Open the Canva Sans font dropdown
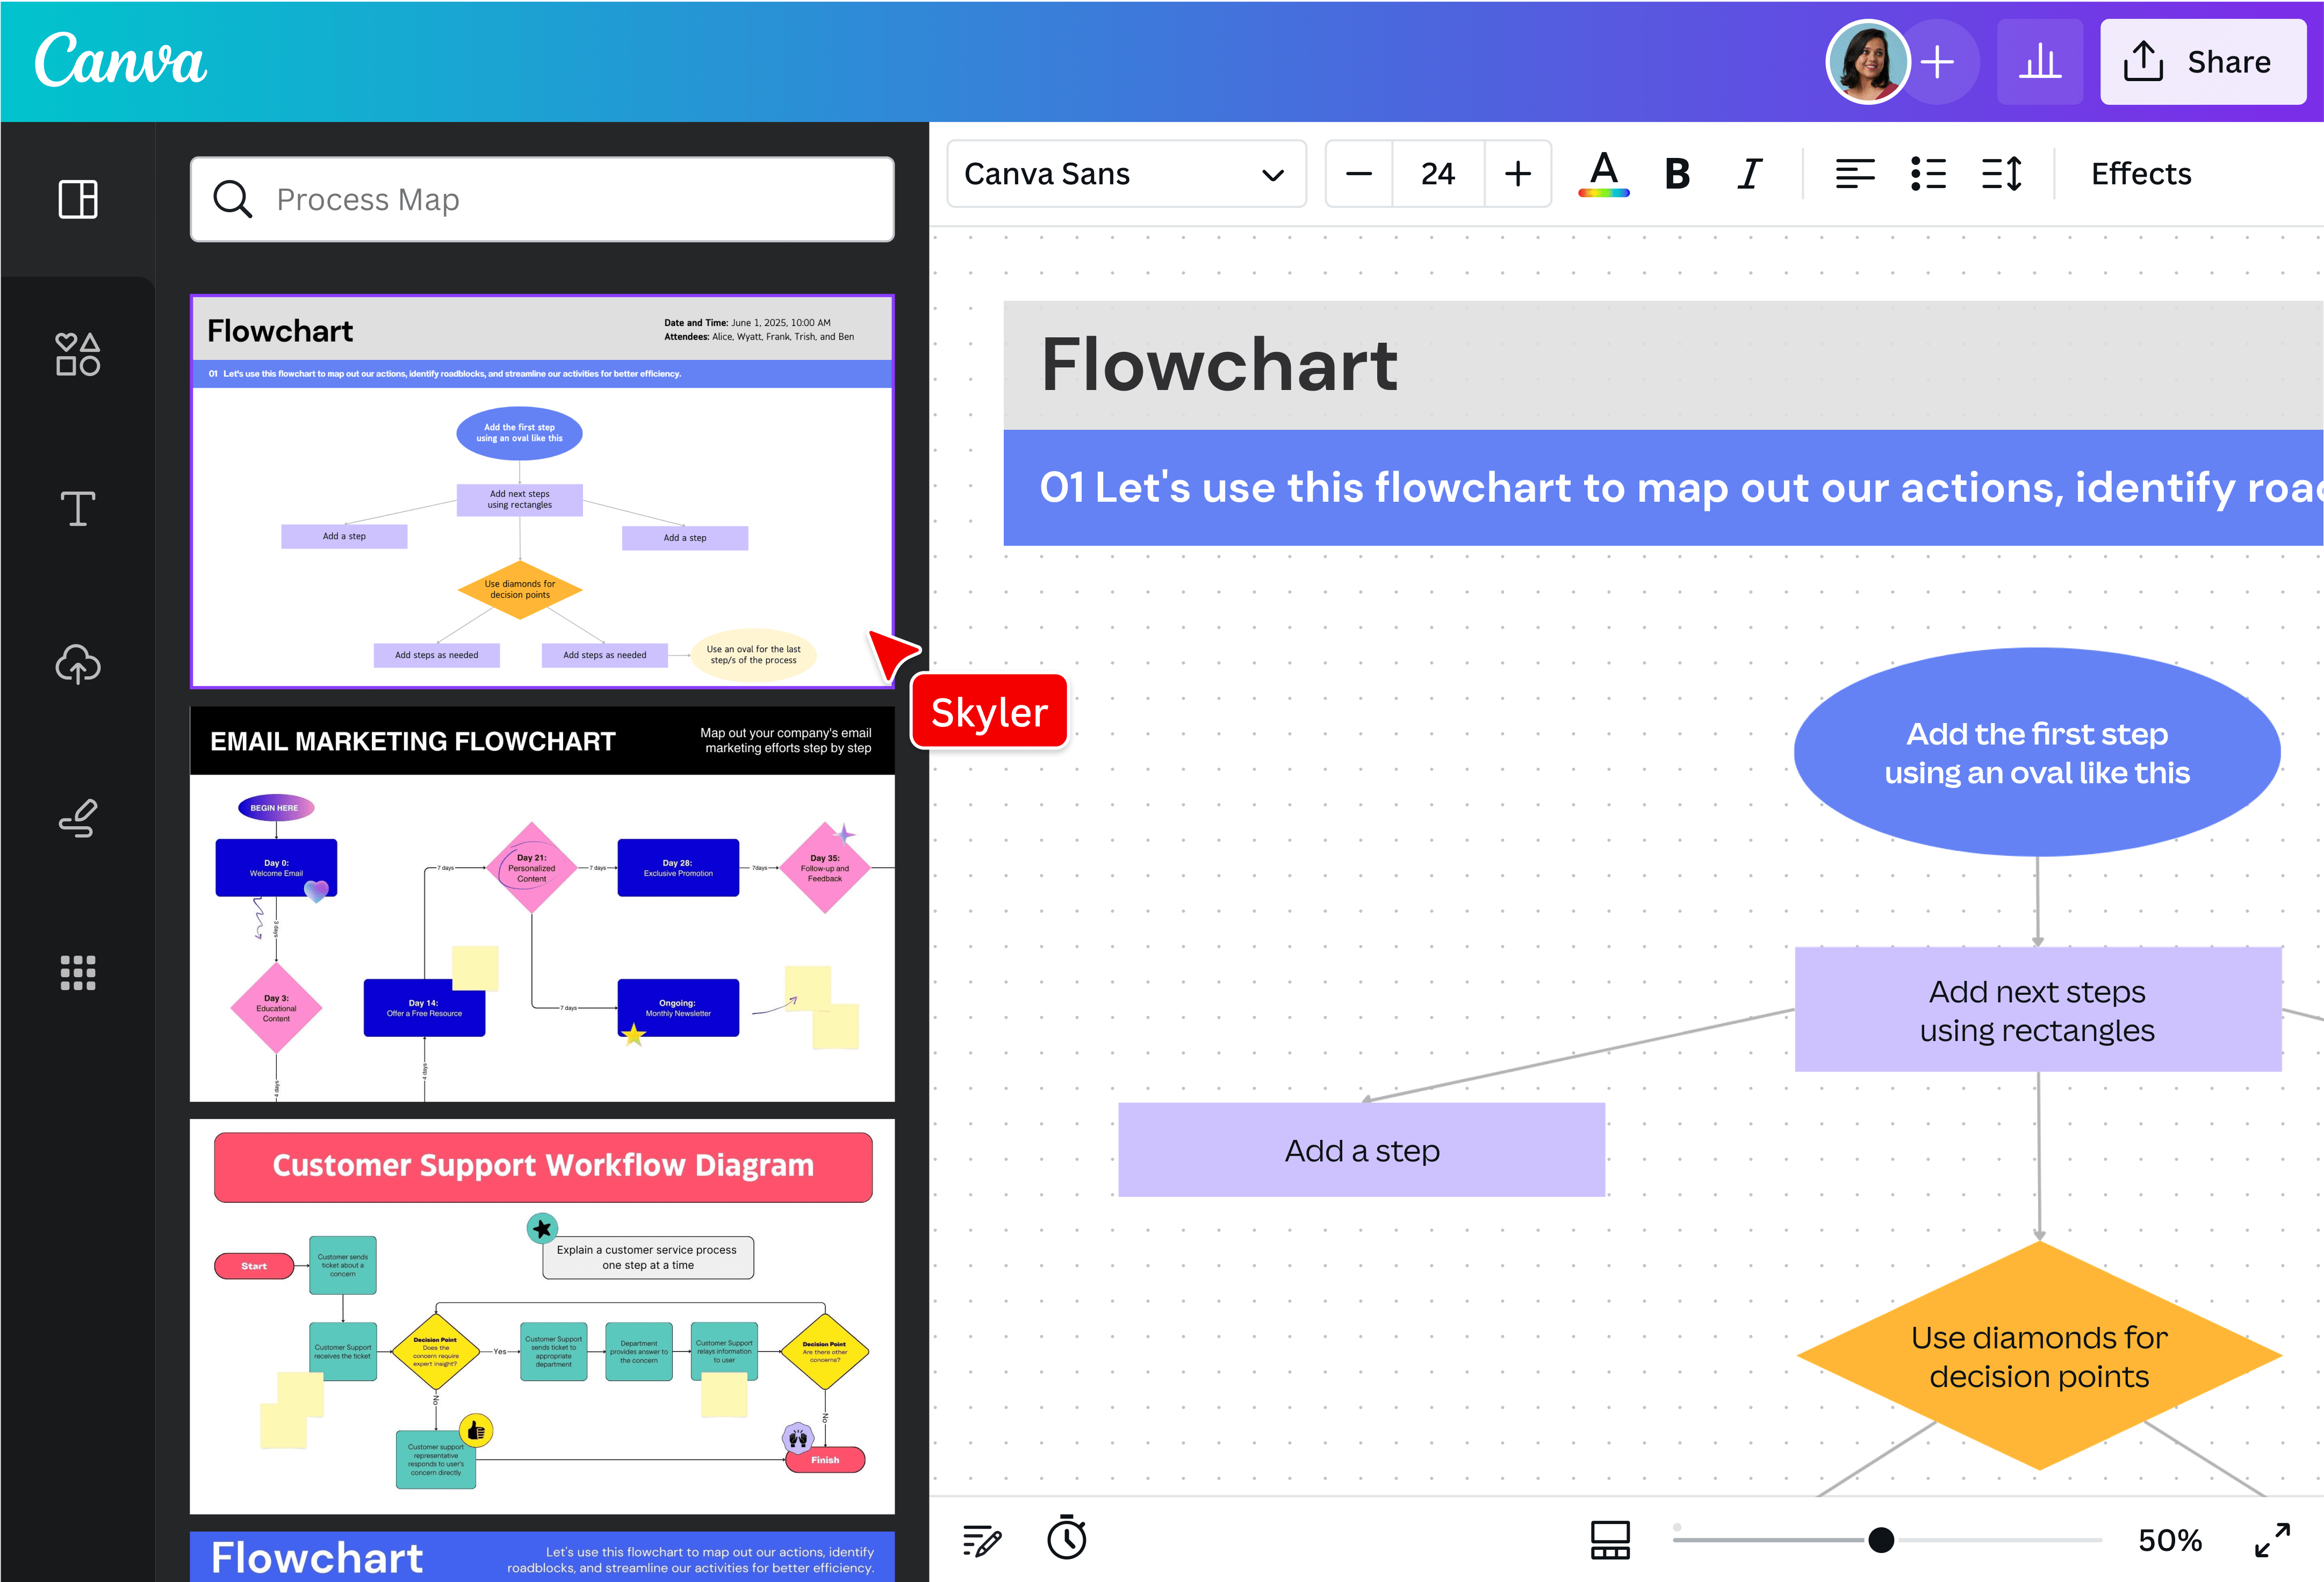Screen dimensions: 2324x1582 [x=1126, y=173]
